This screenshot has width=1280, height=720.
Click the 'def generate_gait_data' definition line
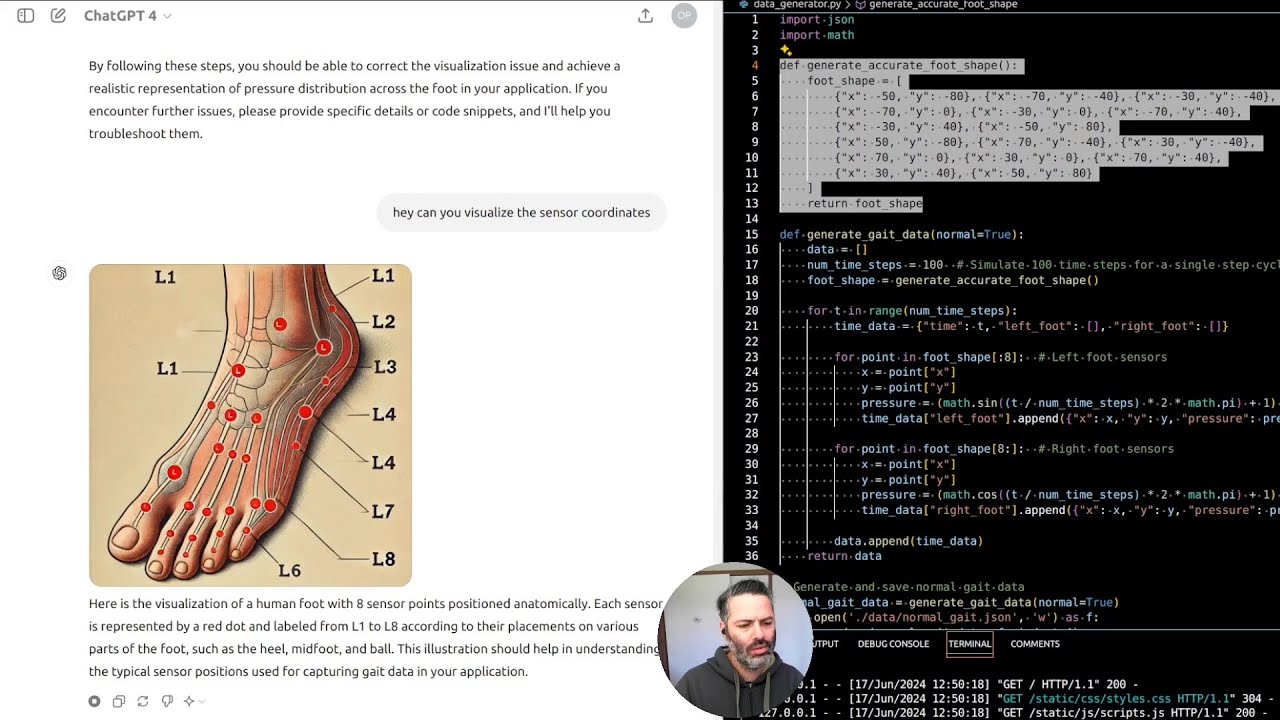click(x=901, y=234)
